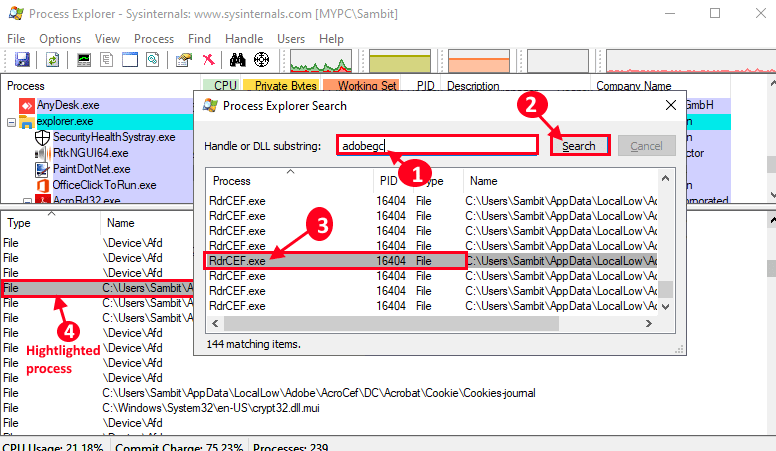776x451 pixels.
Task: Click the View DLLs/Handles toolbar icon
Action: click(x=153, y=60)
